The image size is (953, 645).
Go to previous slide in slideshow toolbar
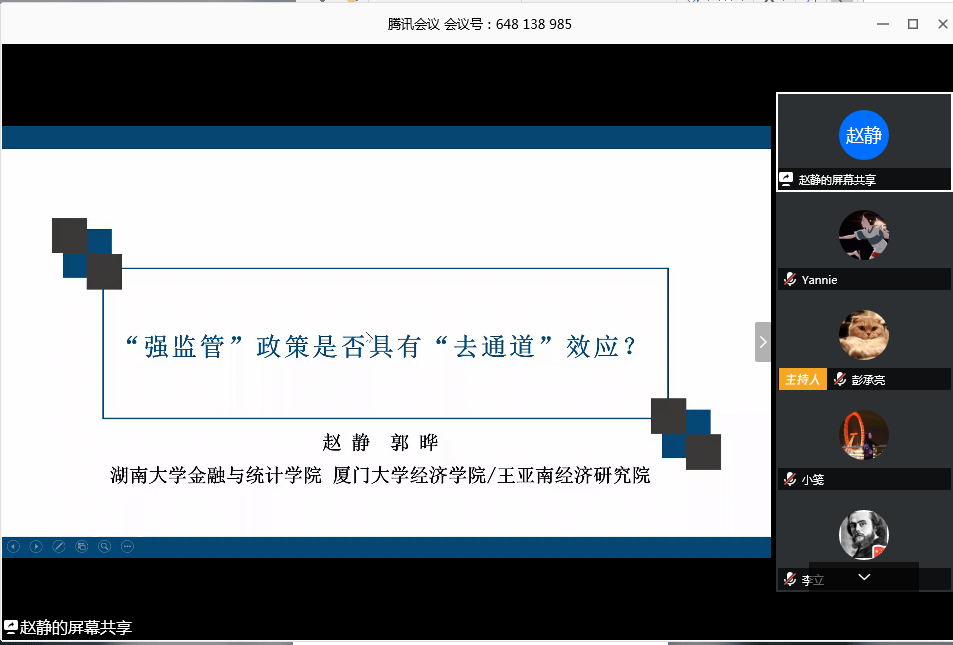pos(13,546)
